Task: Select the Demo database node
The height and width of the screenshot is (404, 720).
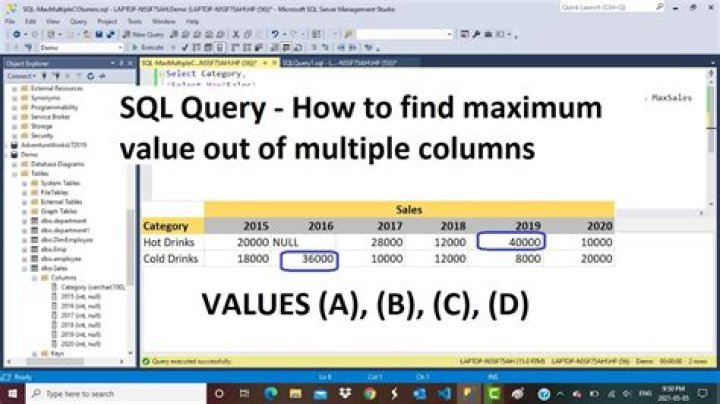Action: tap(29, 155)
